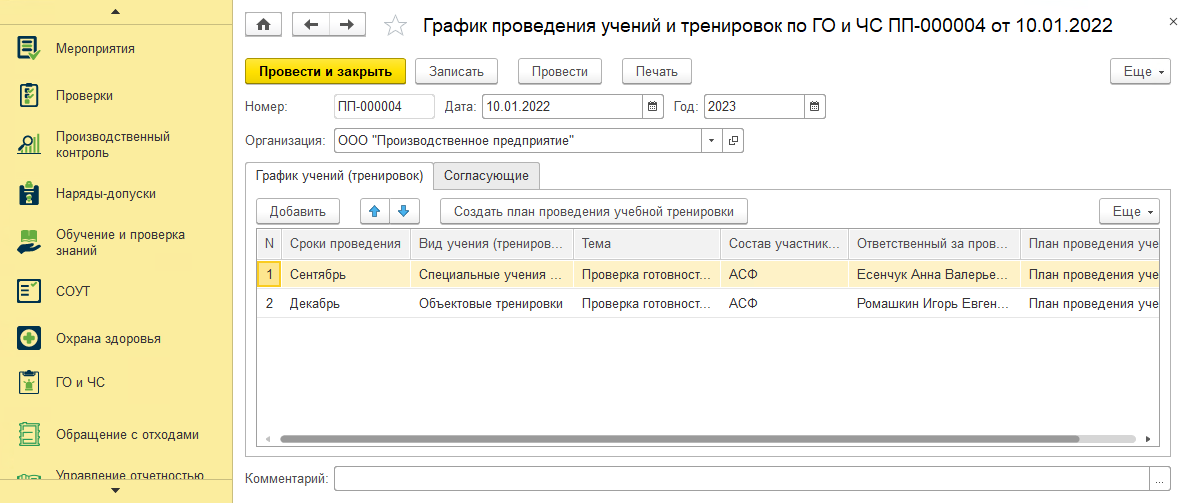Move selected row down with arrow button

pos(404,211)
